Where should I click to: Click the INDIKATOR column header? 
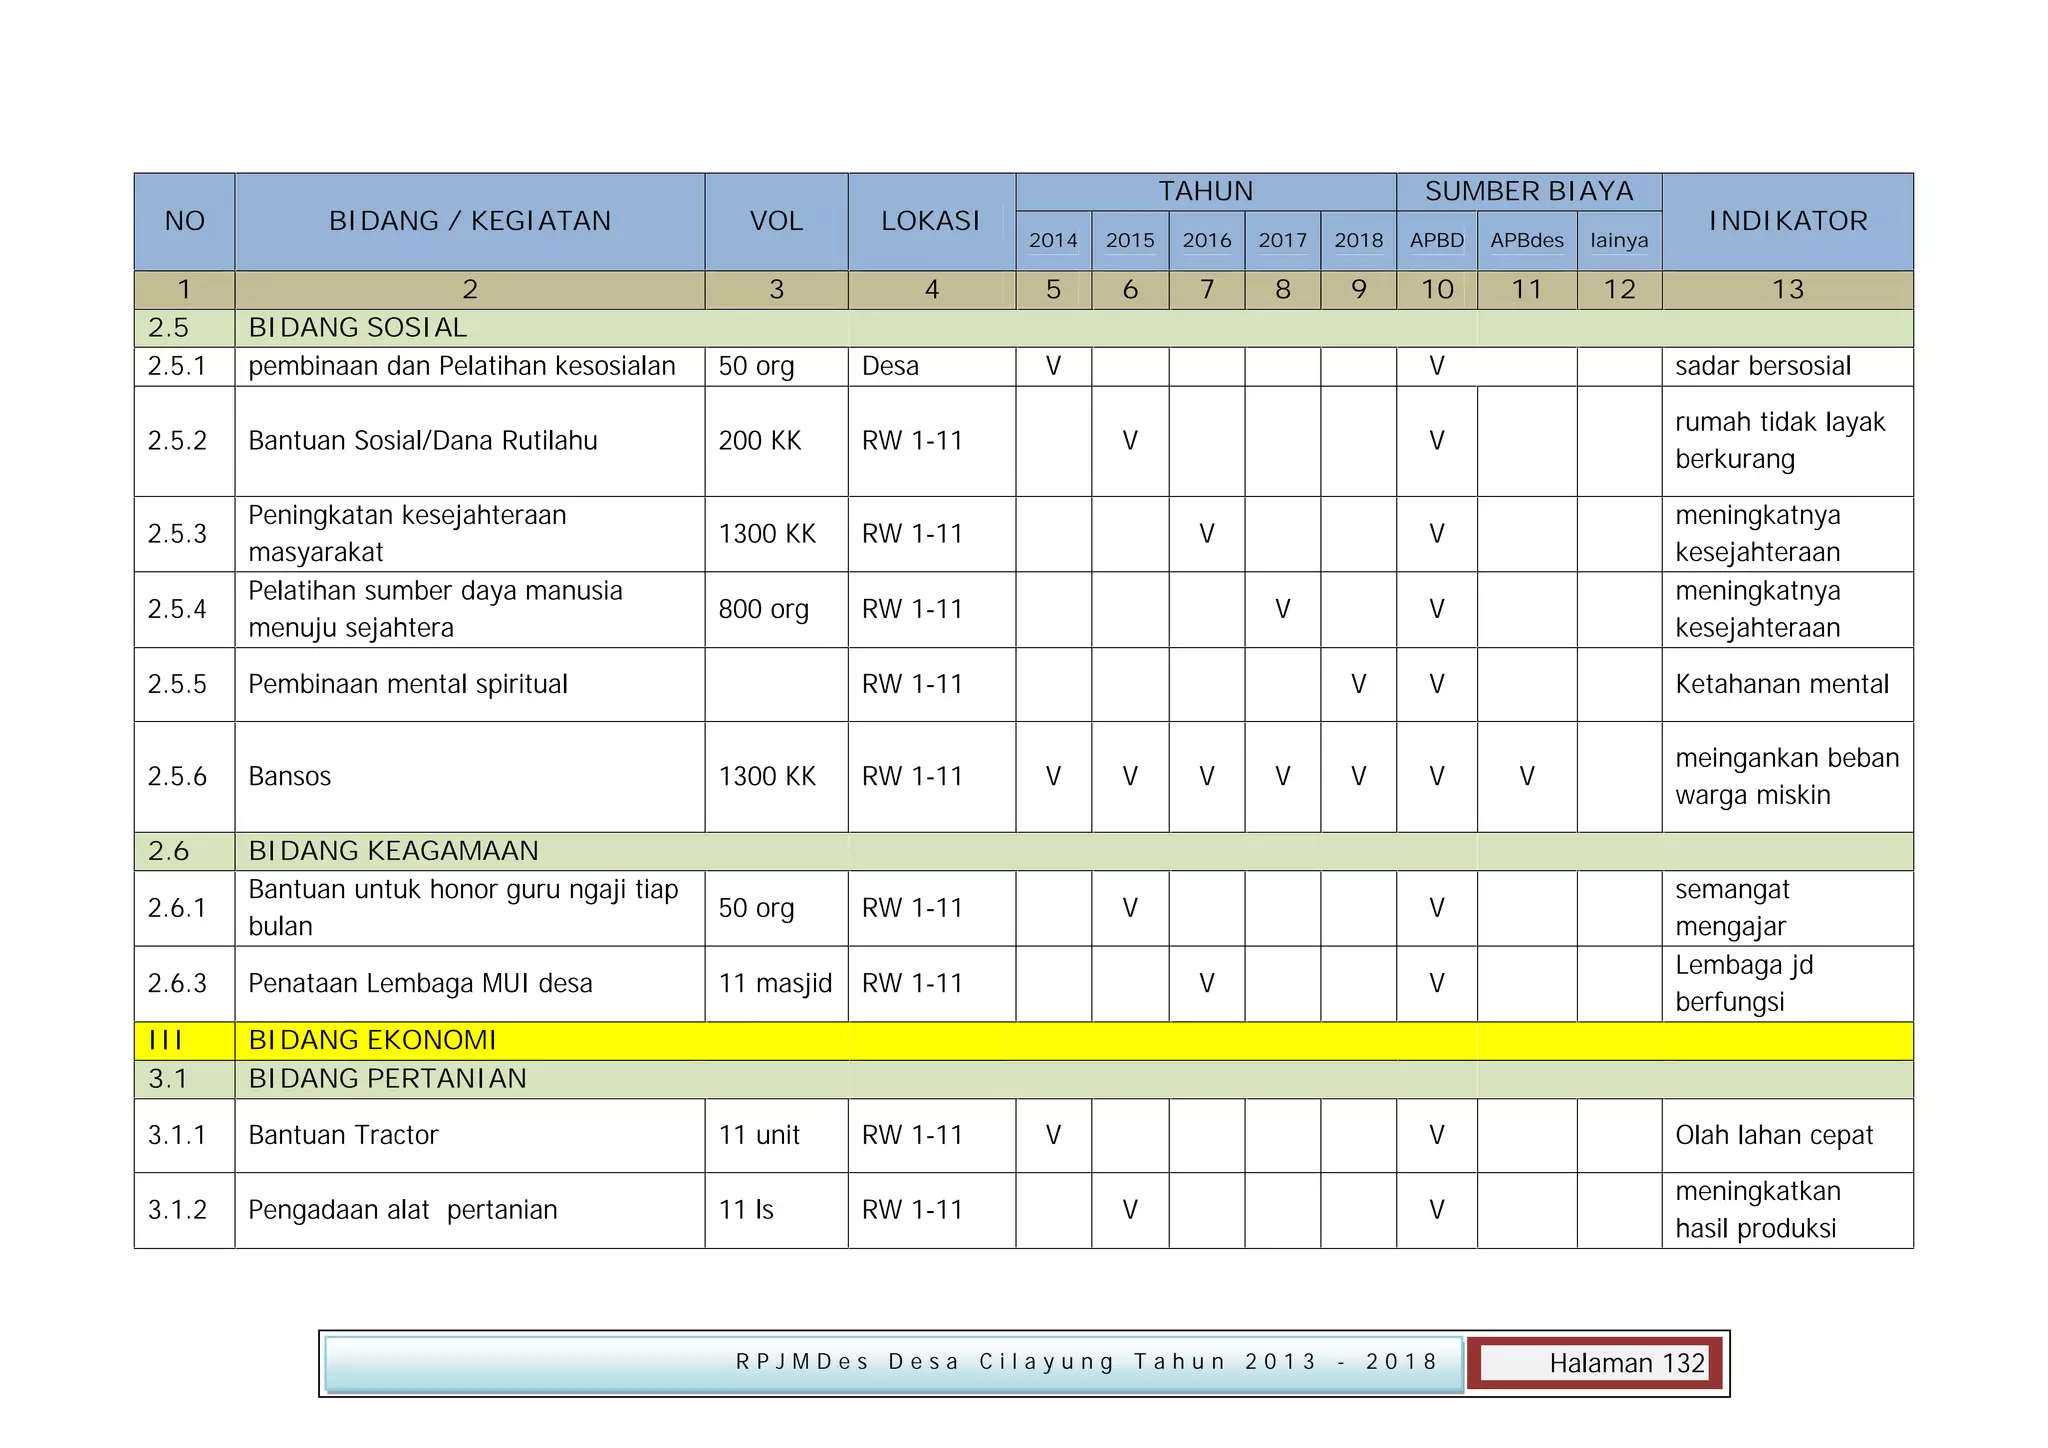(1787, 221)
